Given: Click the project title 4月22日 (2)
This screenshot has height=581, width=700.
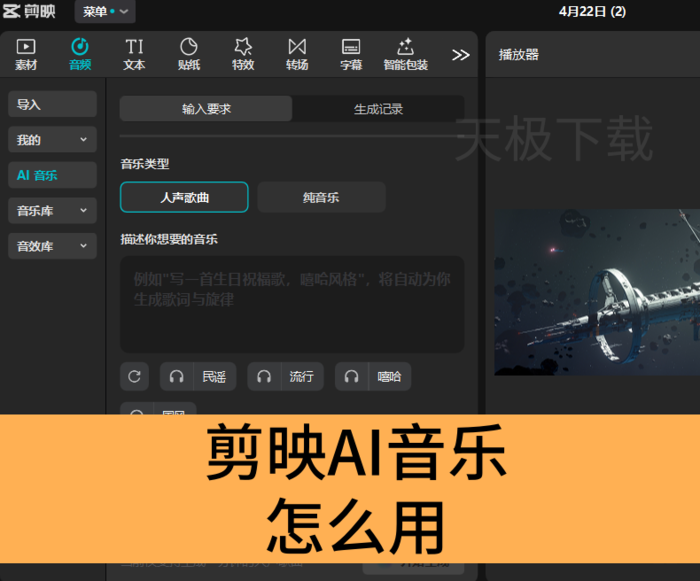Looking at the screenshot, I should point(592,11).
